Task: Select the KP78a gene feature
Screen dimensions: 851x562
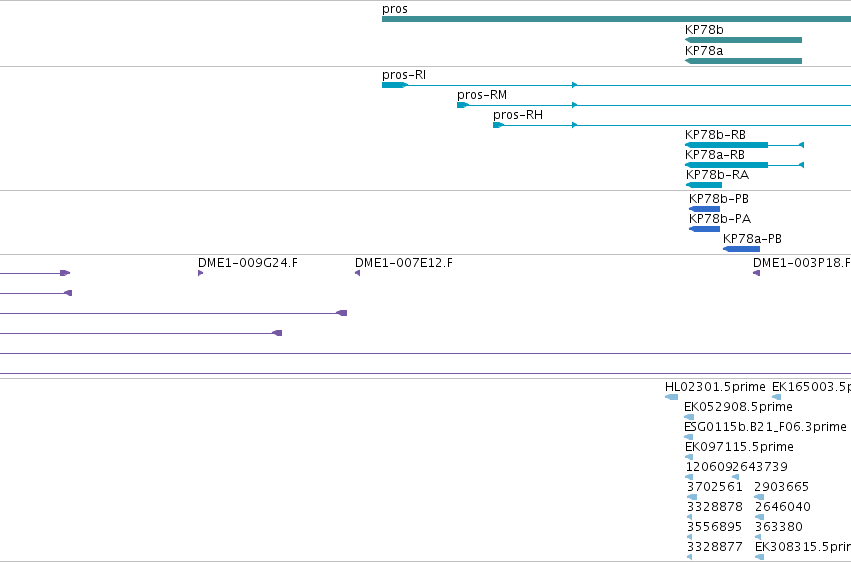Action: [x=744, y=61]
